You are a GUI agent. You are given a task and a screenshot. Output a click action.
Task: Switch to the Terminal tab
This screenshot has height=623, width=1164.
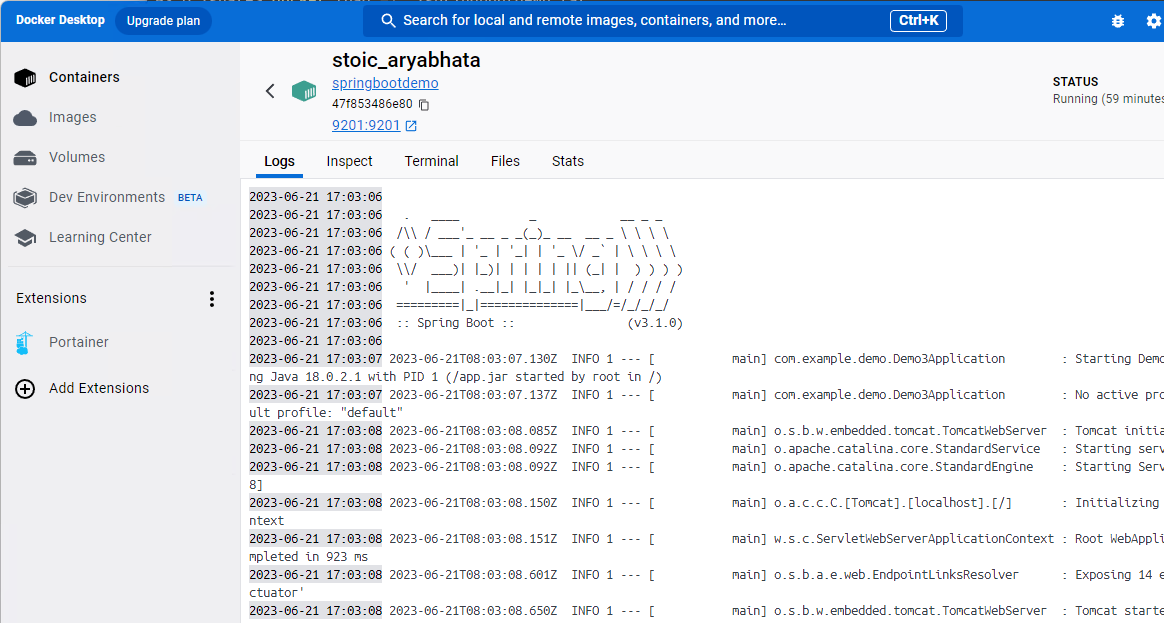coord(431,161)
